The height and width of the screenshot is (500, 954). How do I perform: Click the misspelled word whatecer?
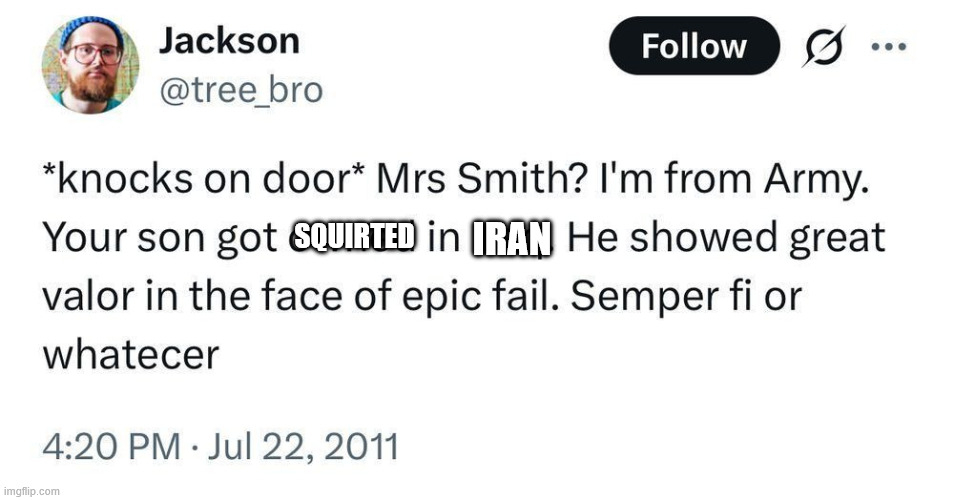[x=130, y=356]
